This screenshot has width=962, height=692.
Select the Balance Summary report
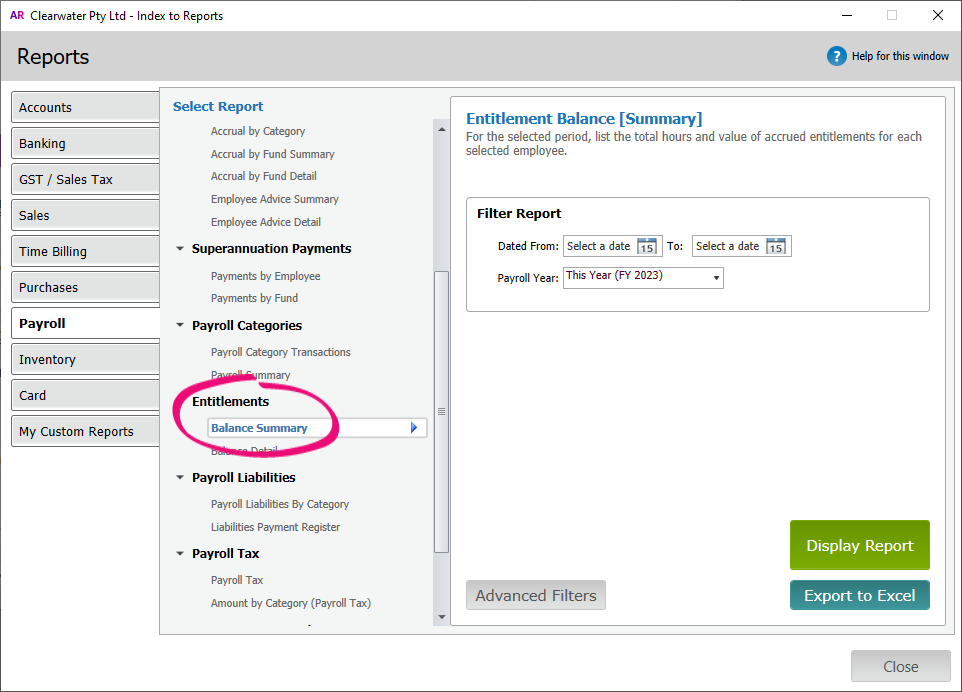click(317, 428)
